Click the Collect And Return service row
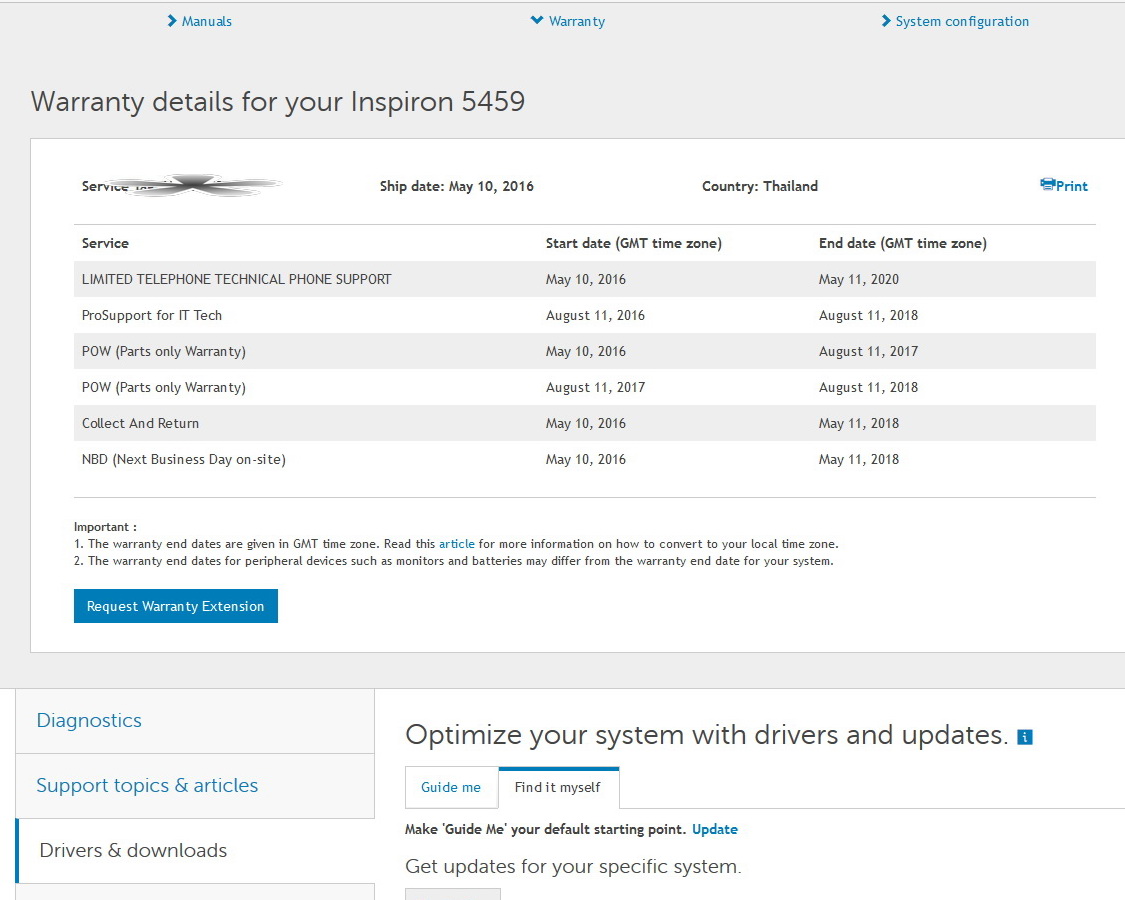 click(x=141, y=423)
